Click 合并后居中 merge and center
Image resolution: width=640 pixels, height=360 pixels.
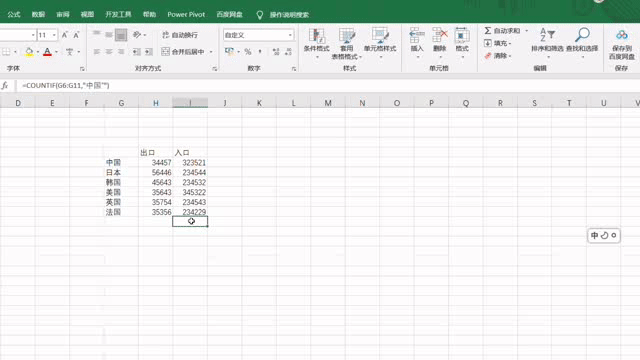click(183, 52)
